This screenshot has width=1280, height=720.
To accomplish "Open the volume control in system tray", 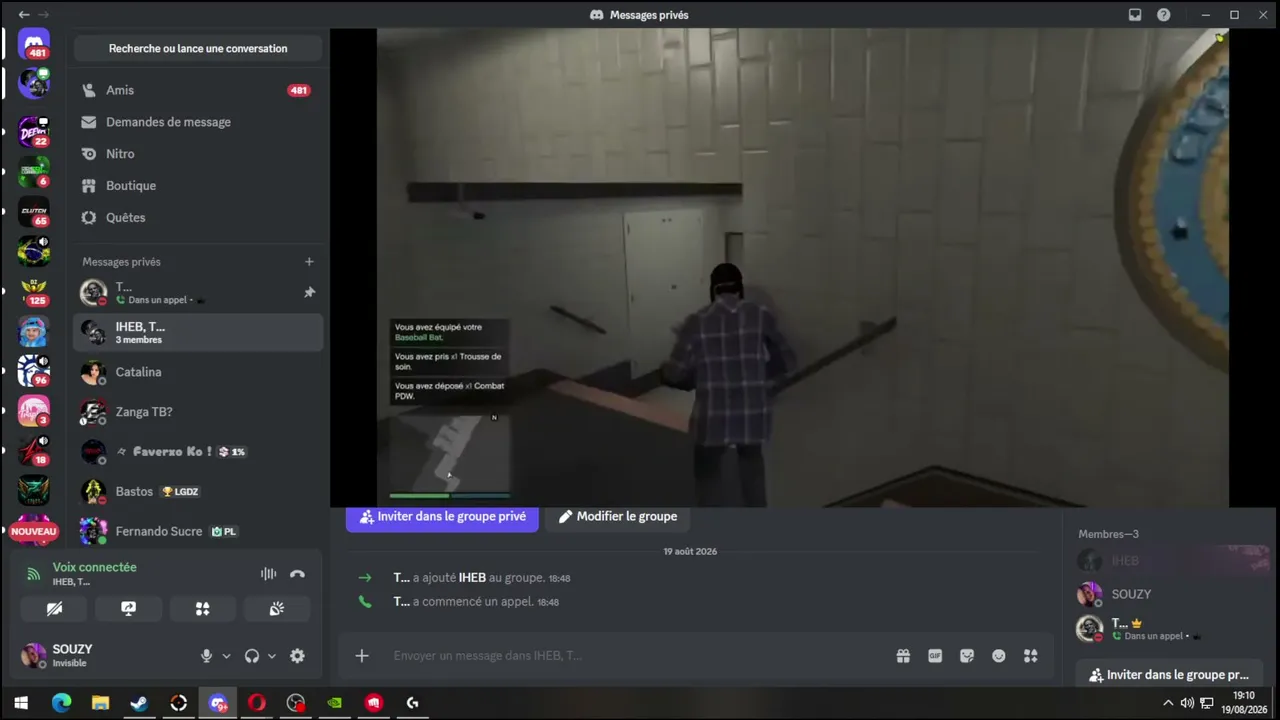I will coord(1187,703).
